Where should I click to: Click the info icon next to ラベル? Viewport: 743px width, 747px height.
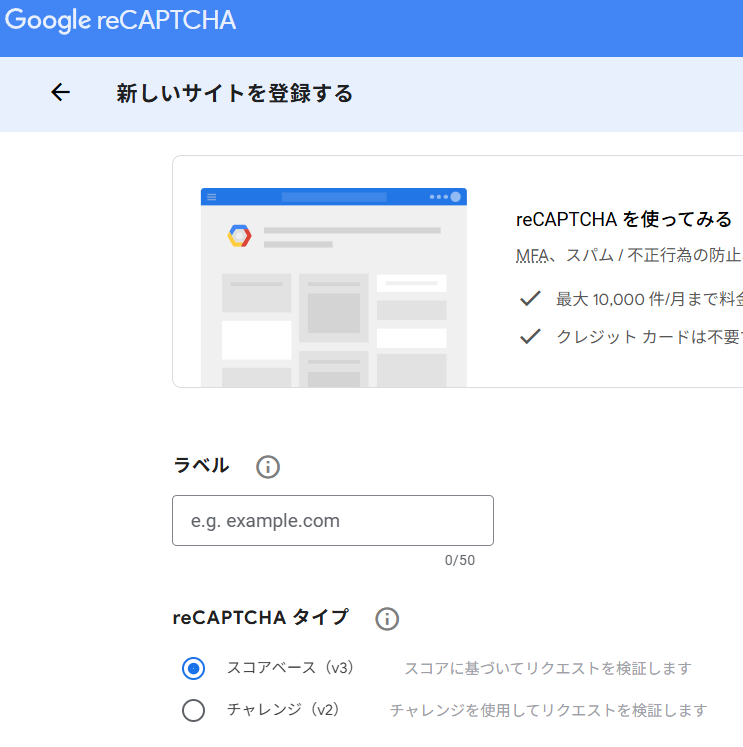click(268, 467)
